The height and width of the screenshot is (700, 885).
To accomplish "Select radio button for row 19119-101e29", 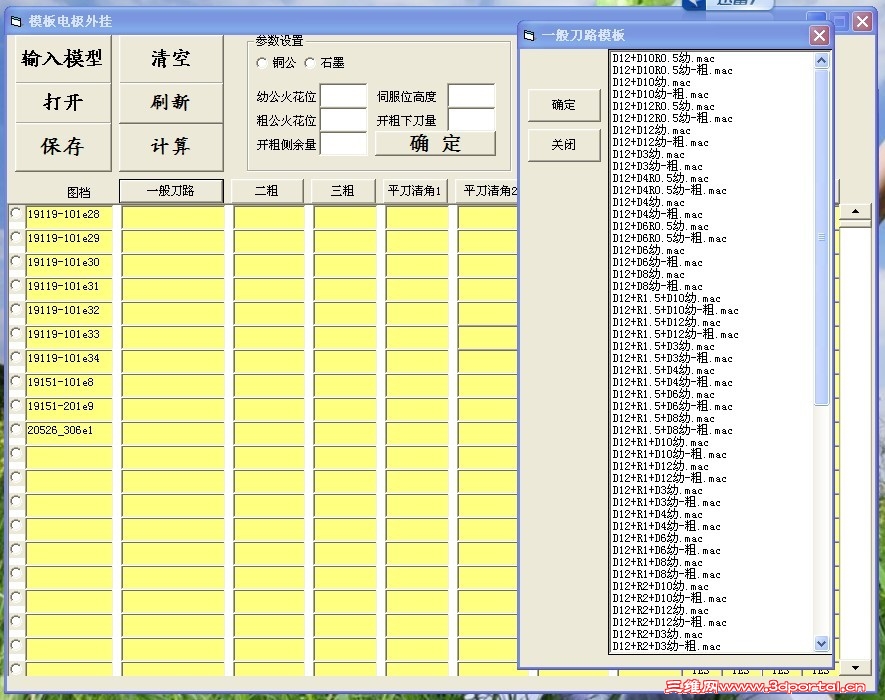I will [x=16, y=237].
